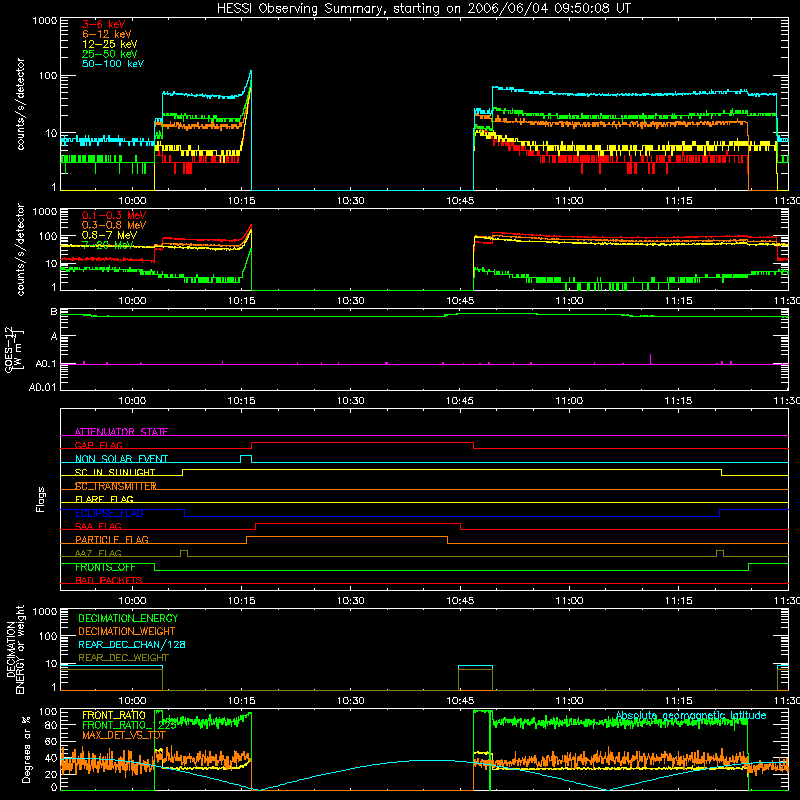Click the 10:45 tick under the flags panel

(460, 601)
